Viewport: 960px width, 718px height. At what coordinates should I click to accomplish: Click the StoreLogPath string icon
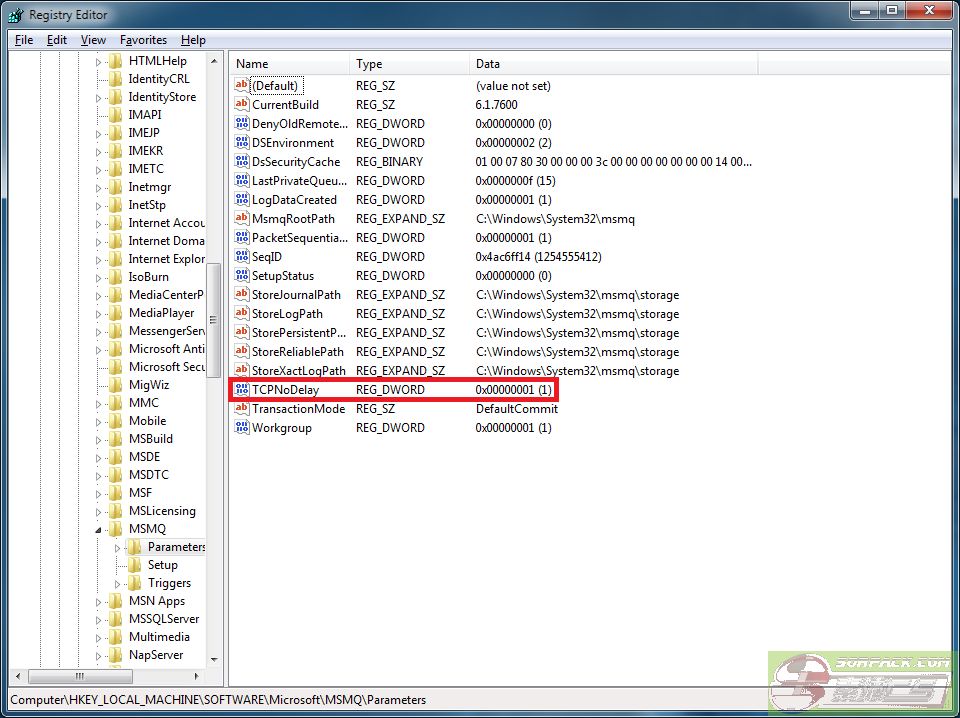point(242,313)
